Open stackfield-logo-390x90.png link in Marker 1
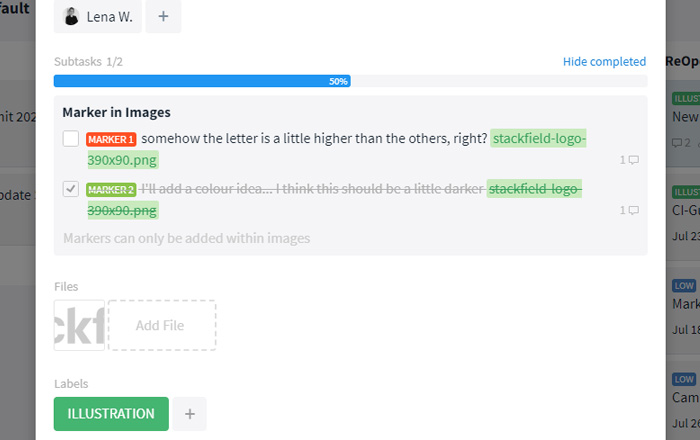The image size is (700, 440). (x=538, y=138)
